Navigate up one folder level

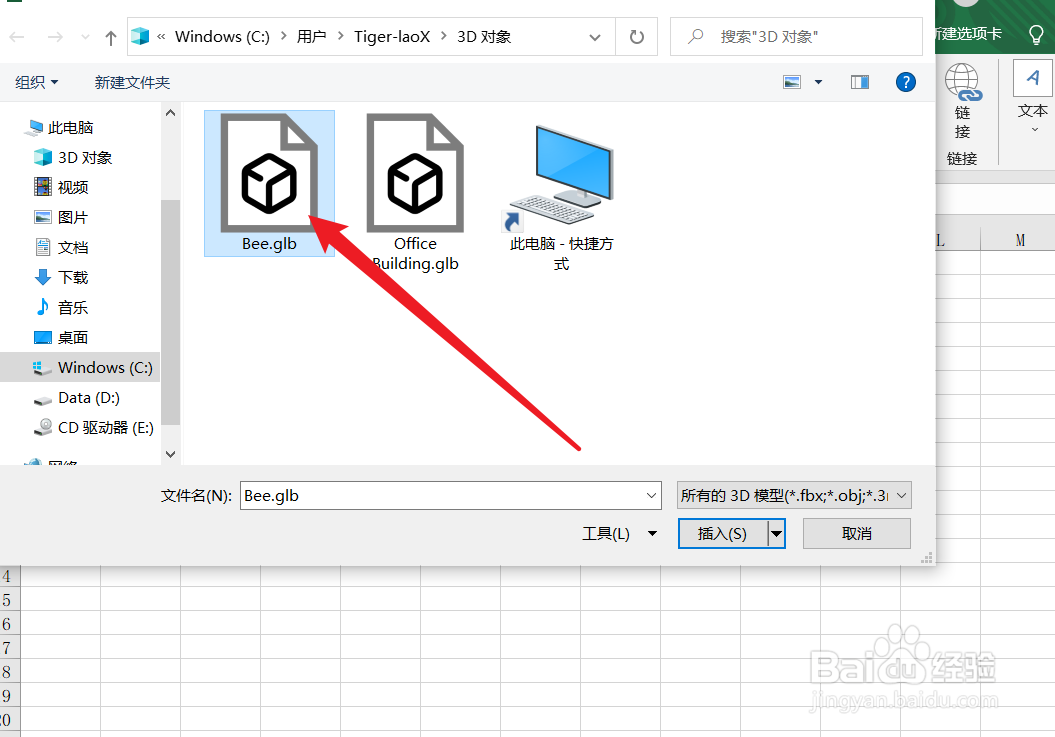pos(110,36)
